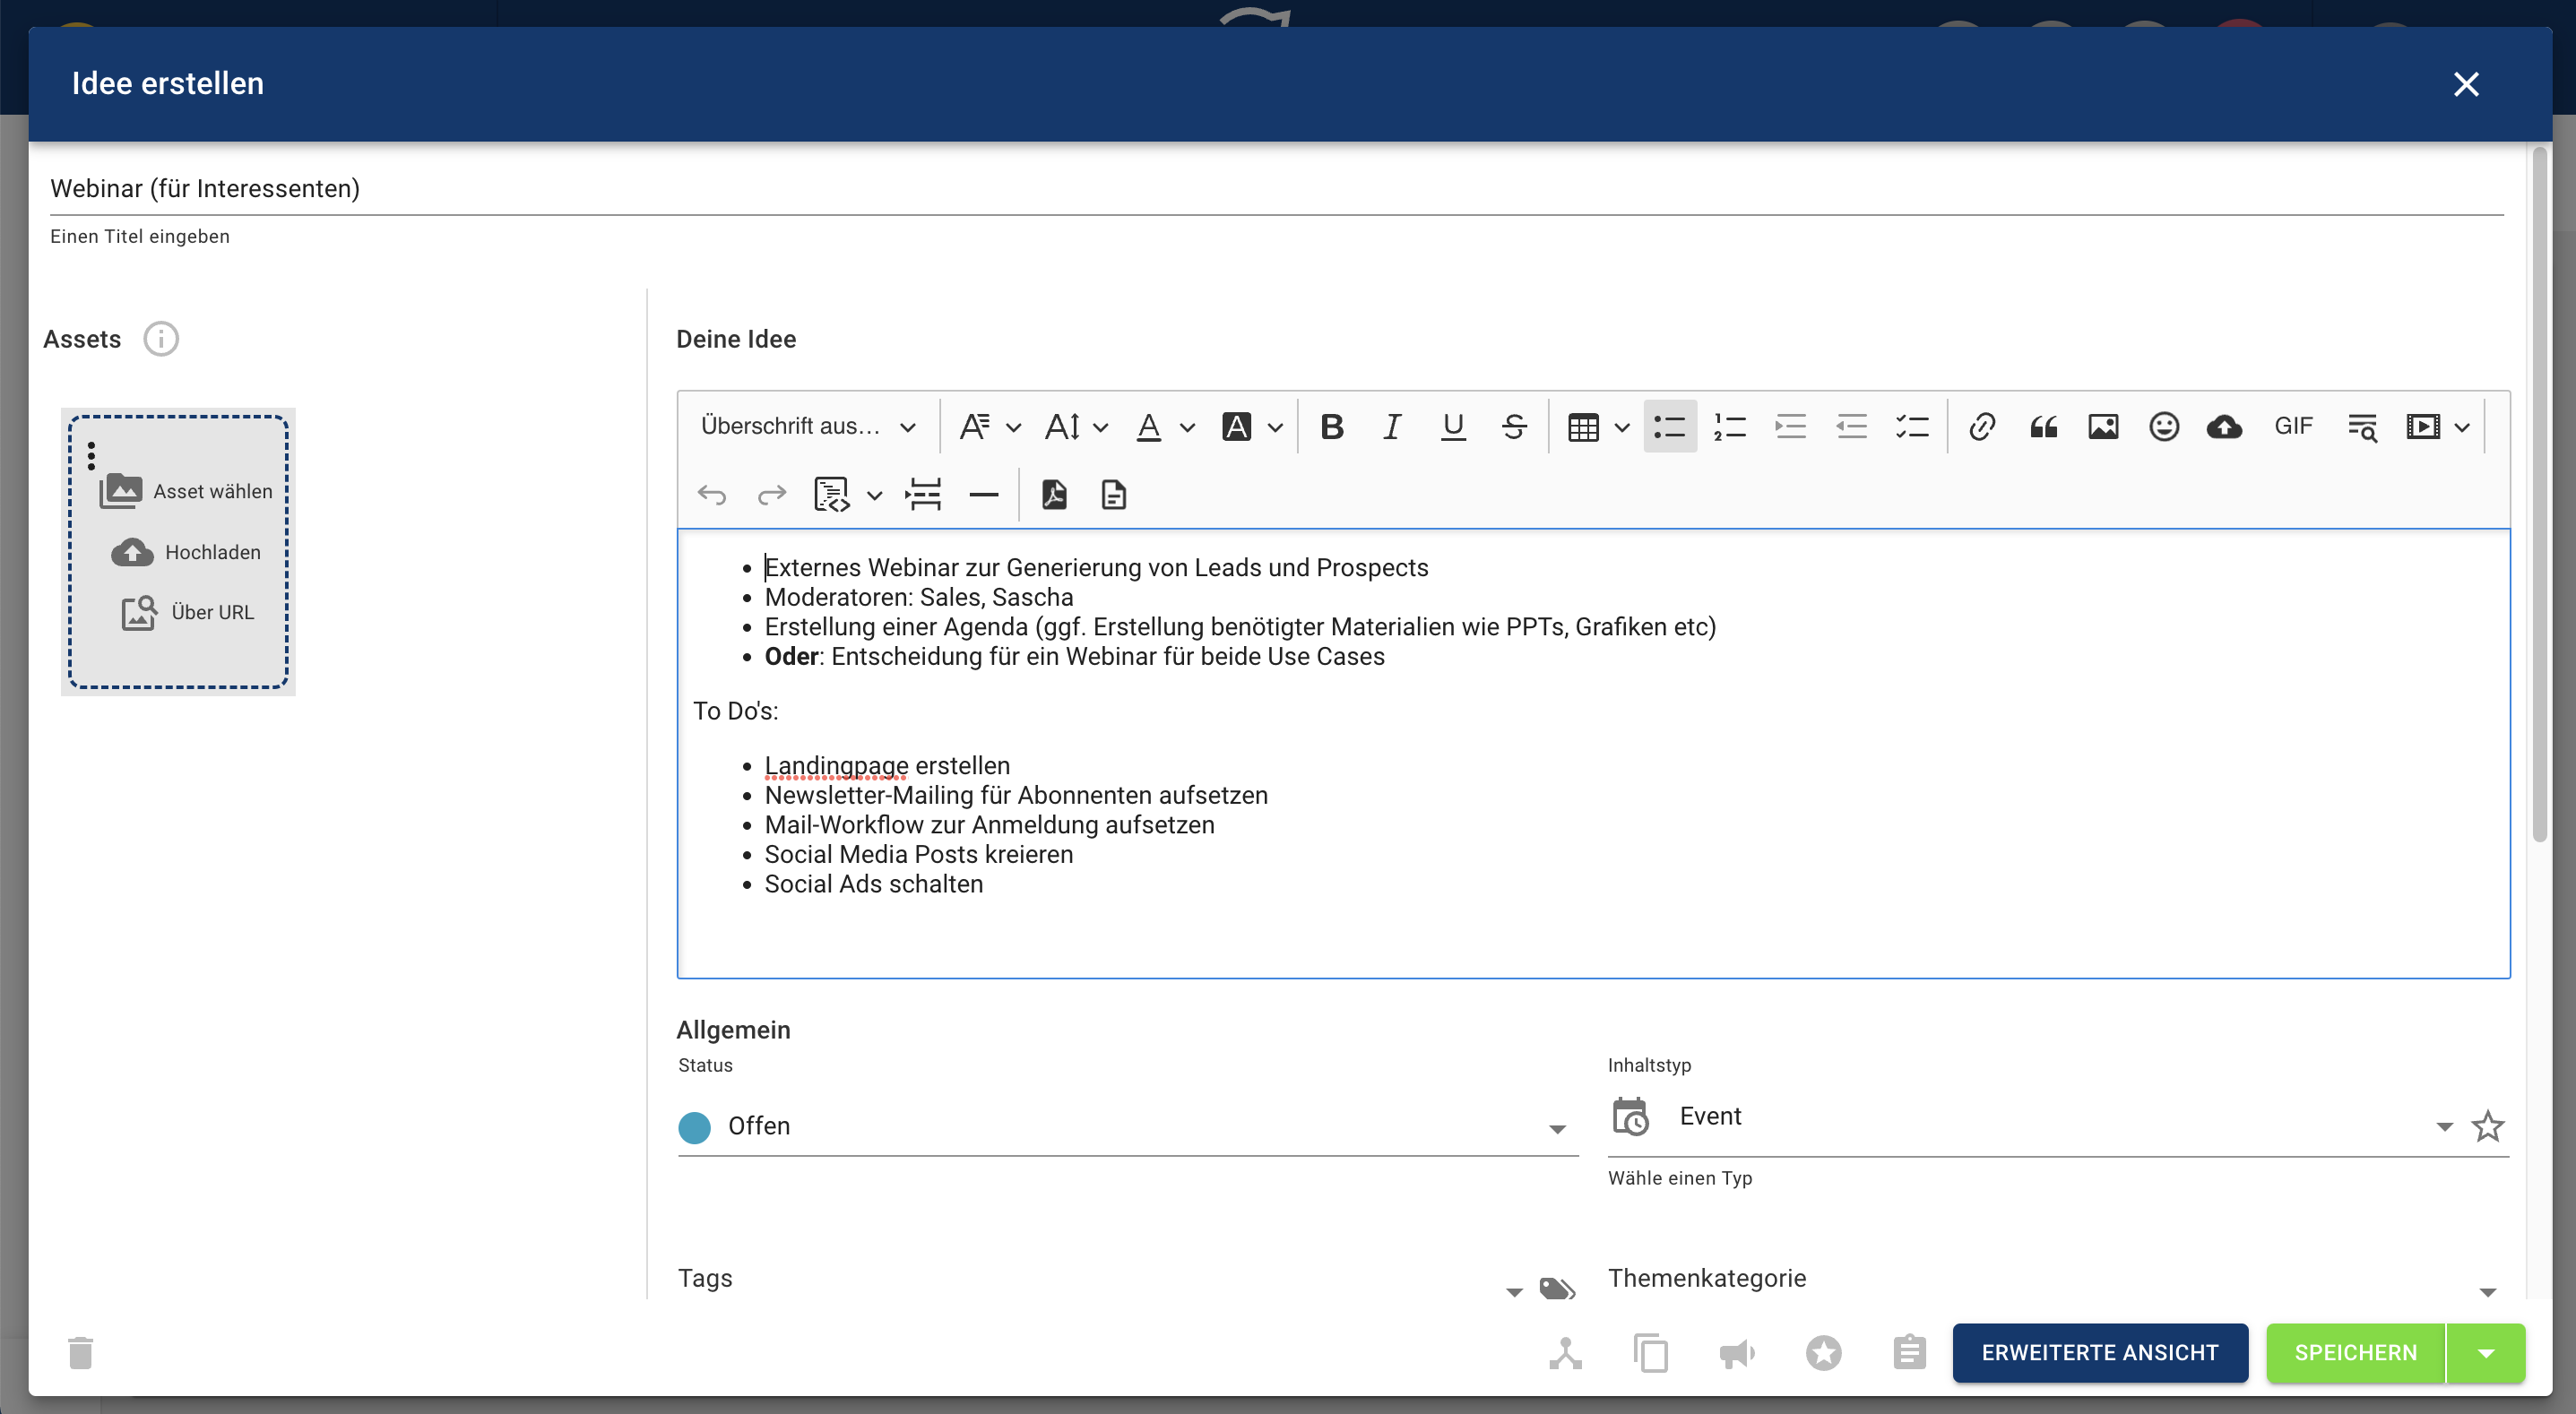
Task: Open the font size dropdown
Action: [x=1076, y=427]
